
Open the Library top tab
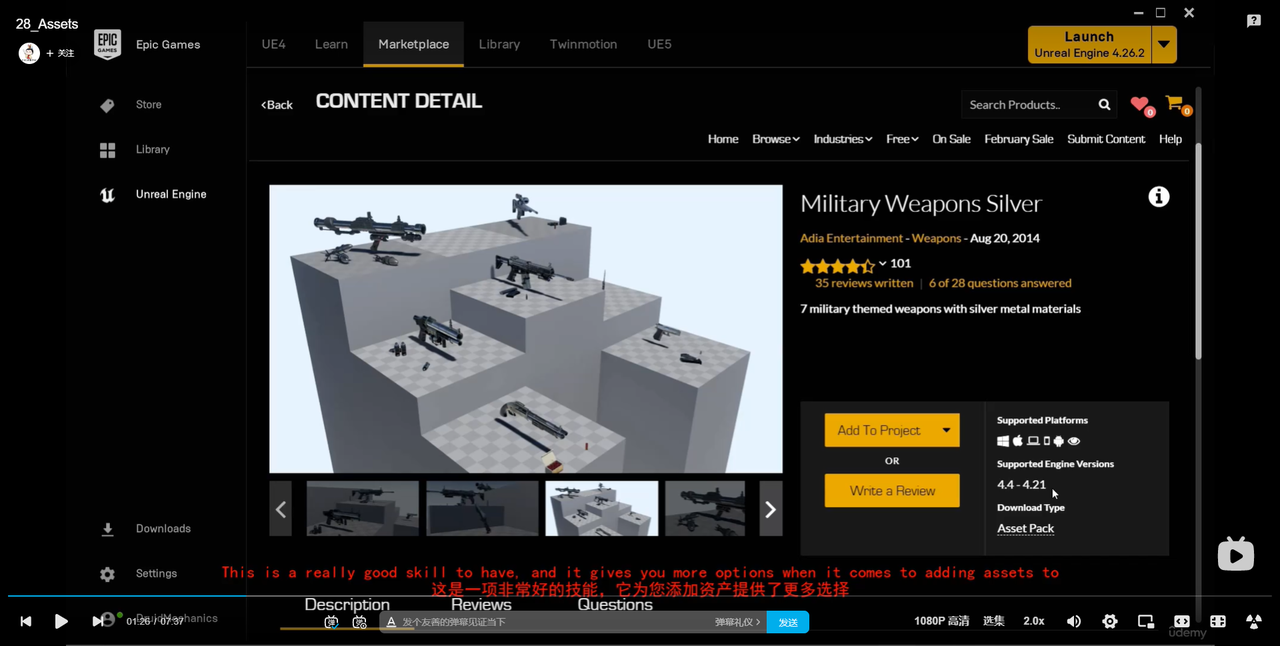click(x=499, y=45)
